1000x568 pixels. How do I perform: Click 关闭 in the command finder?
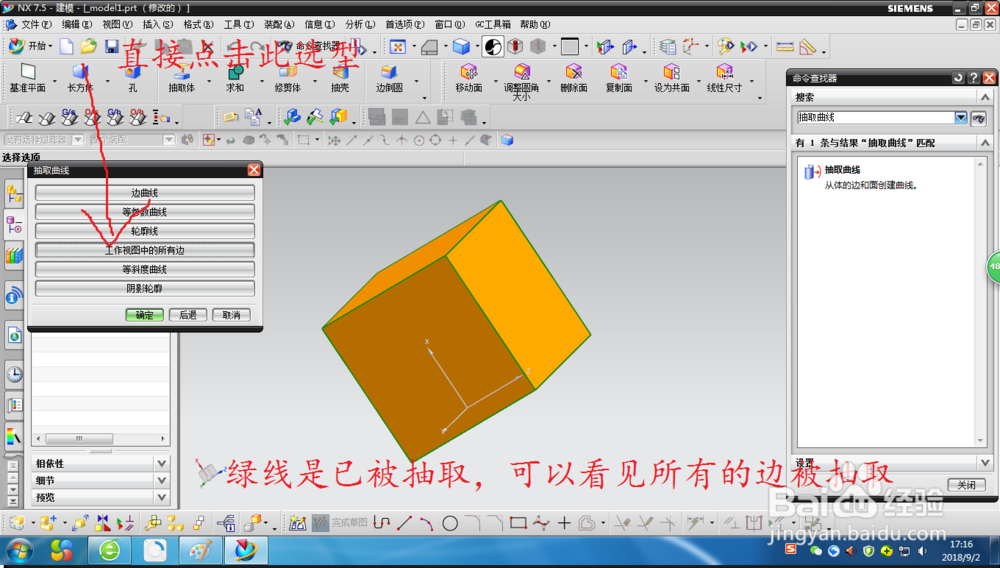[x=966, y=485]
